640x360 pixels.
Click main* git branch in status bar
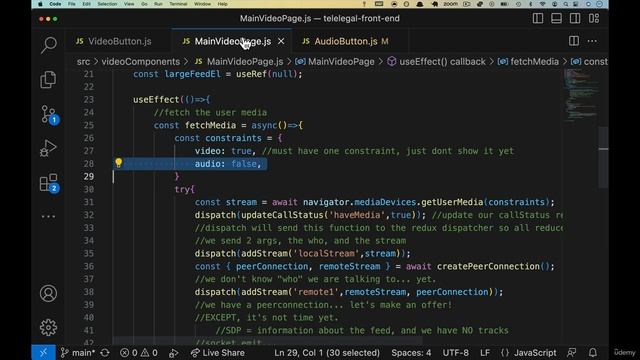click(78, 353)
